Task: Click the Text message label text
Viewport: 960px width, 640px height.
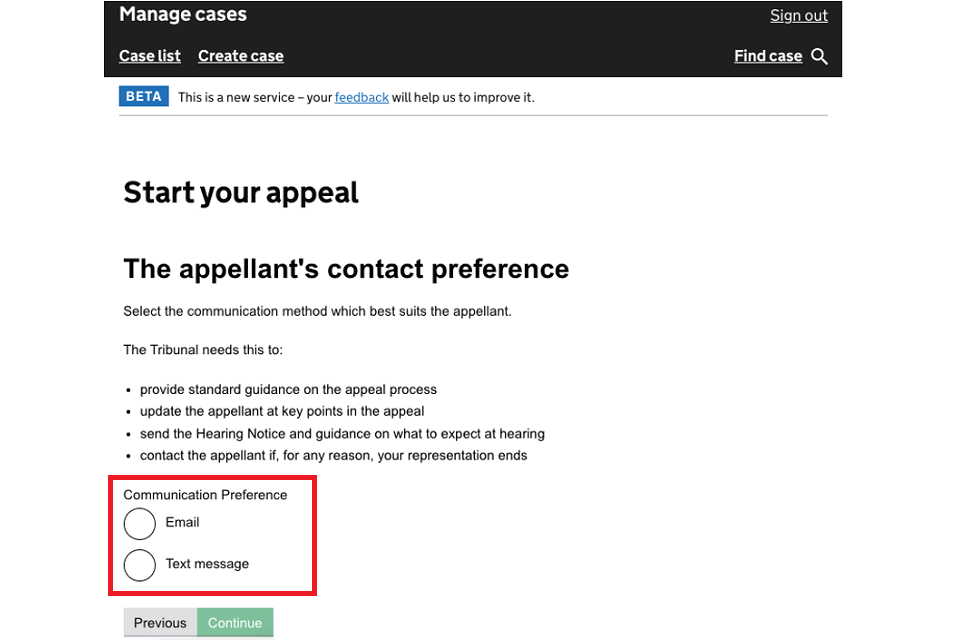Action: click(x=207, y=564)
